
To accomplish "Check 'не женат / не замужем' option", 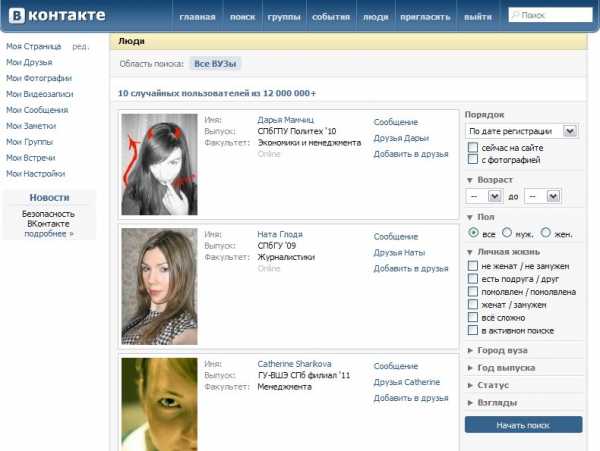I will coord(473,265).
